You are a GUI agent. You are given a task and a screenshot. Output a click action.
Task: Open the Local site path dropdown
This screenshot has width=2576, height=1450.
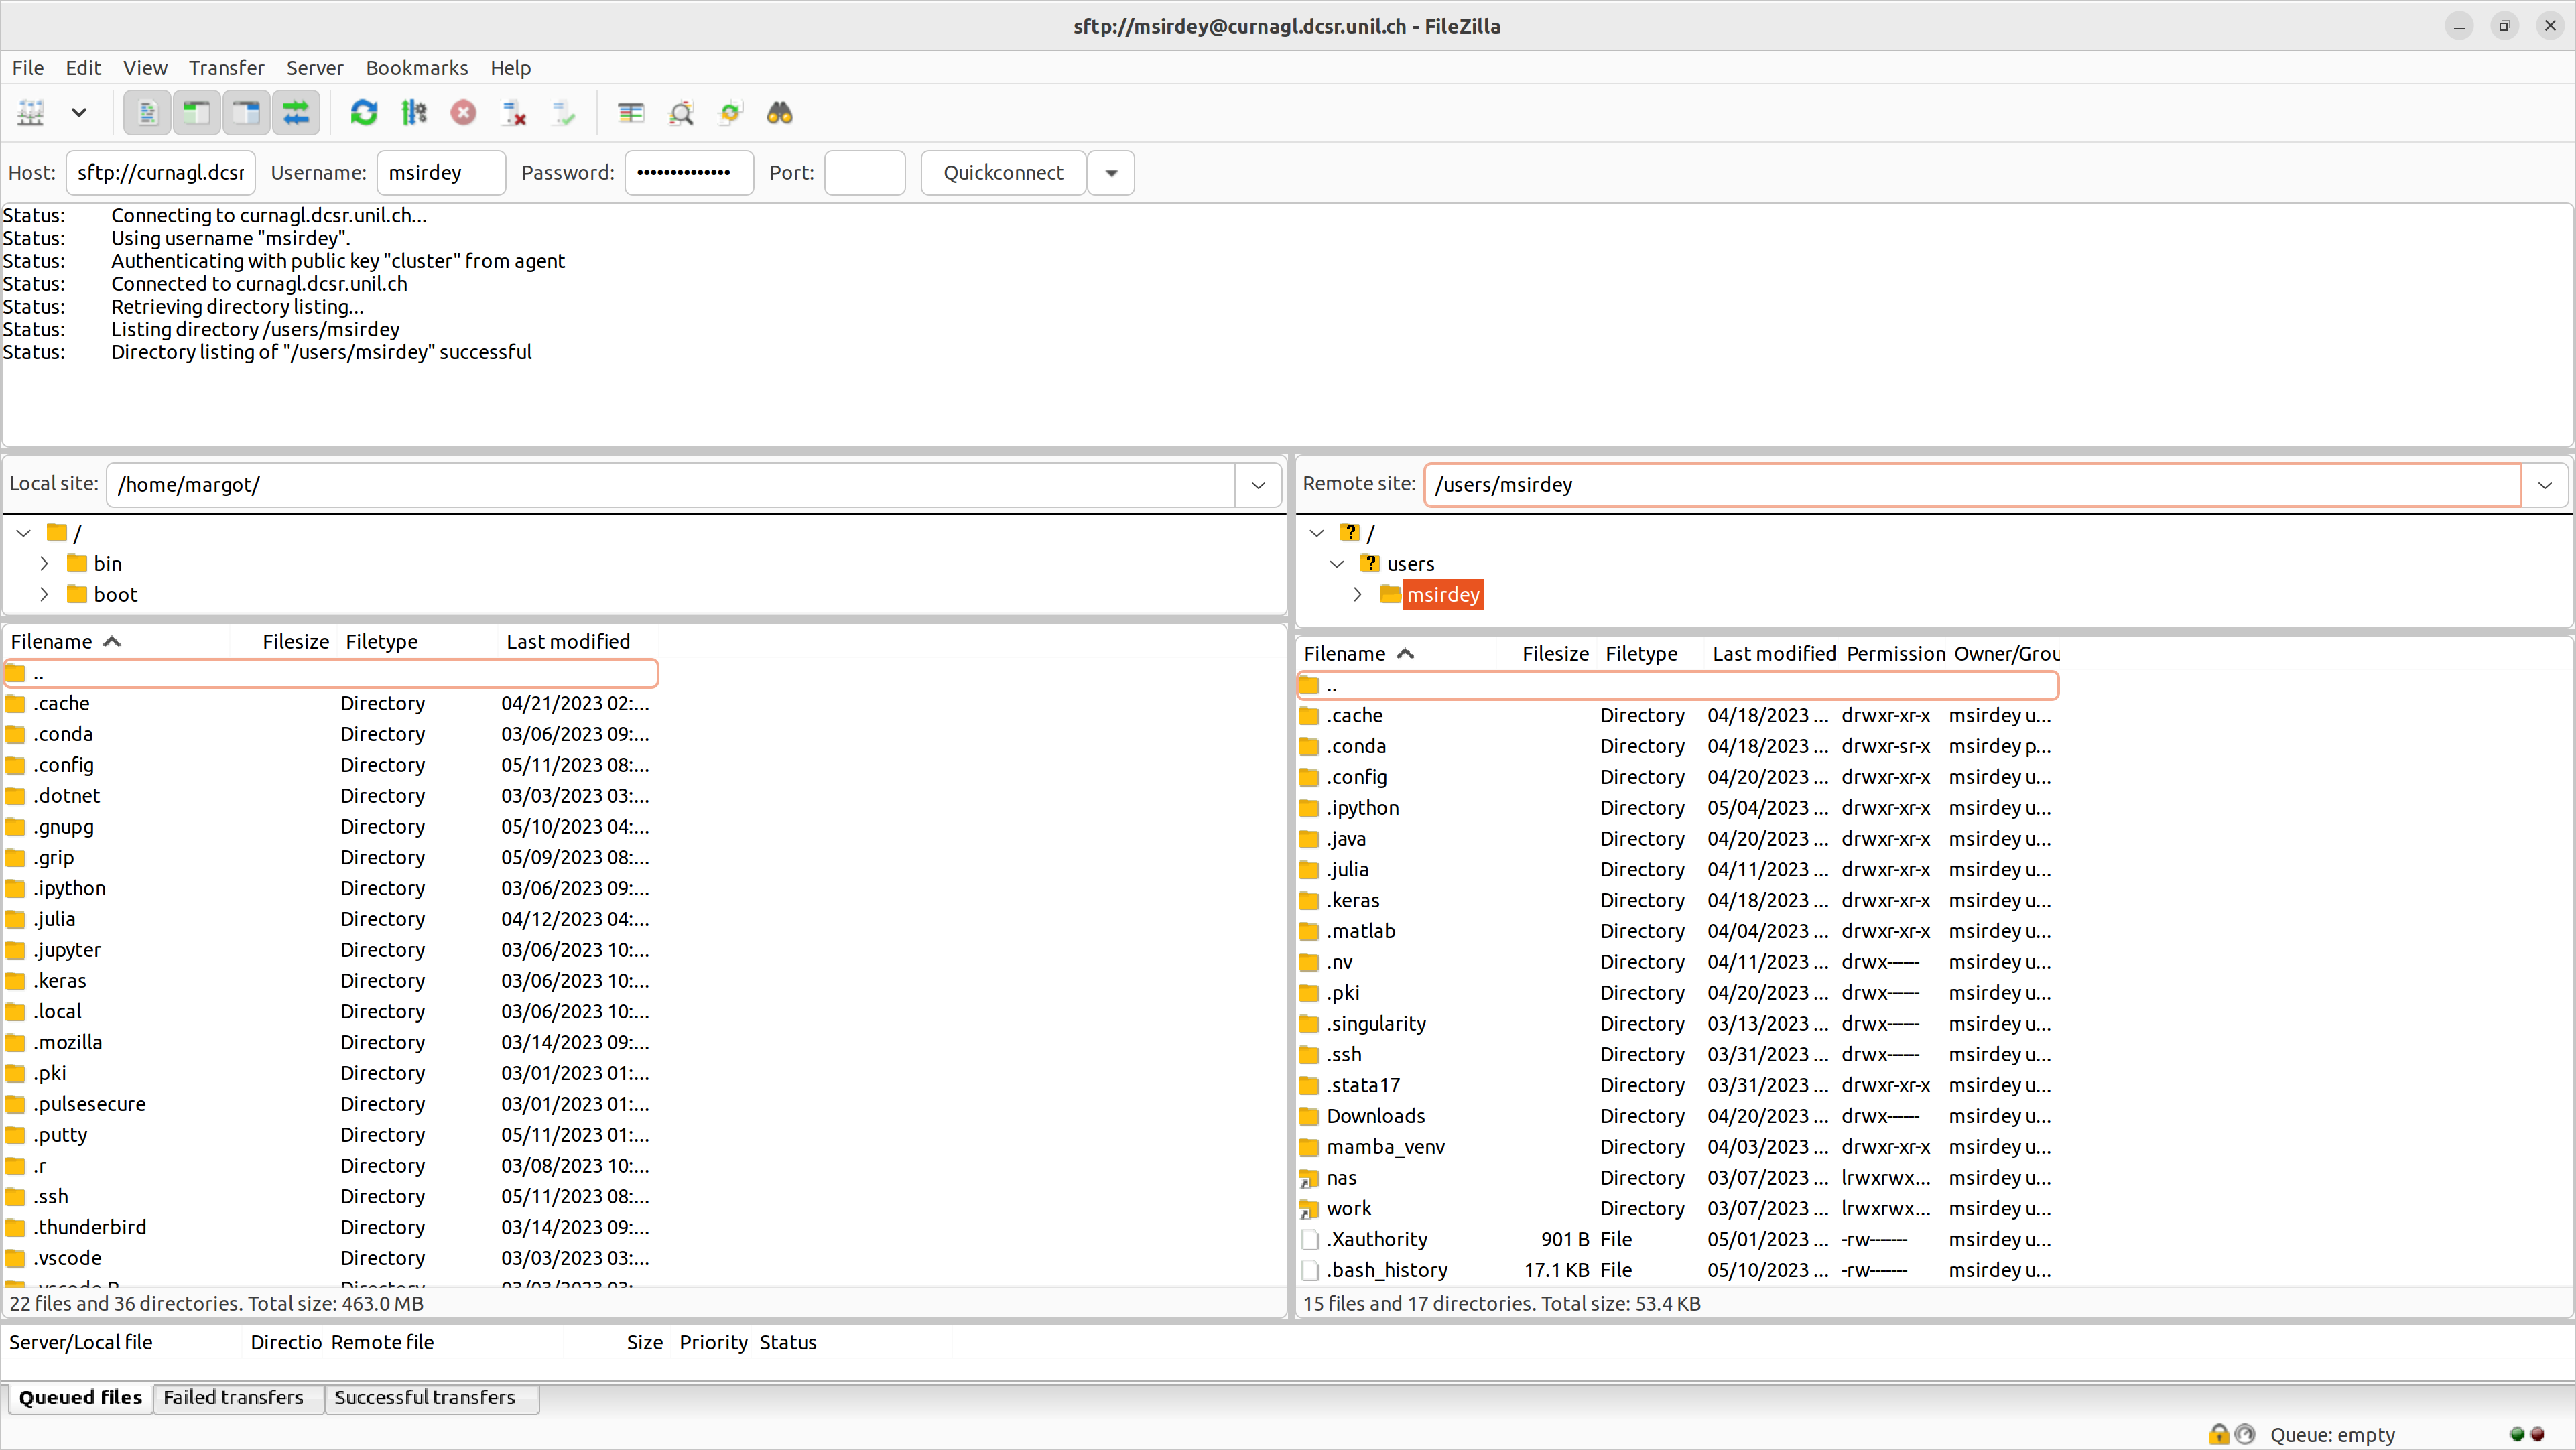(x=1258, y=485)
